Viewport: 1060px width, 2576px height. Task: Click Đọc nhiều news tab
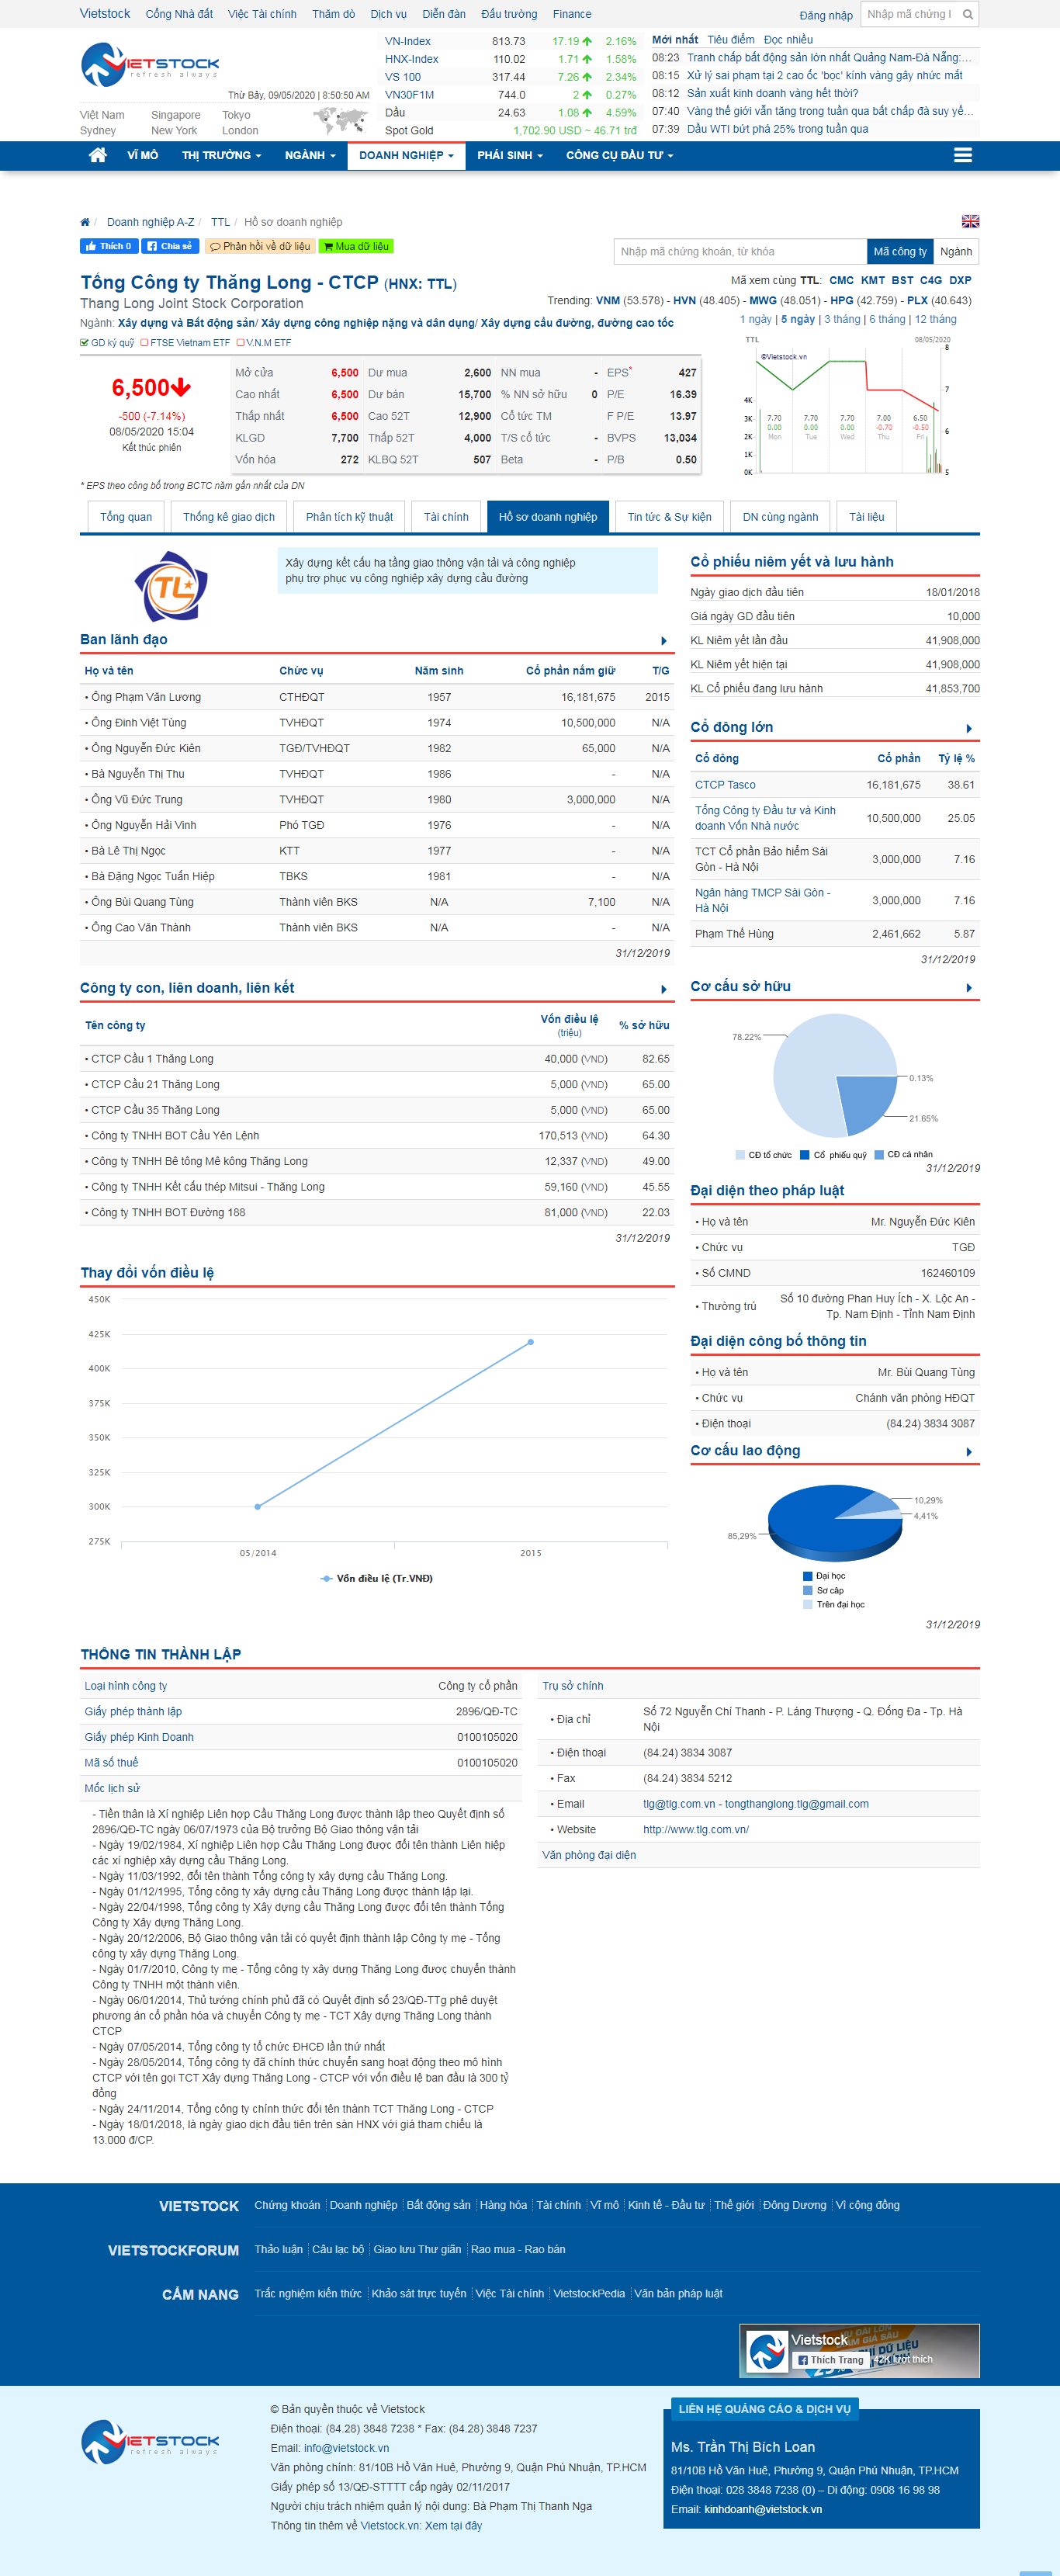(x=788, y=40)
